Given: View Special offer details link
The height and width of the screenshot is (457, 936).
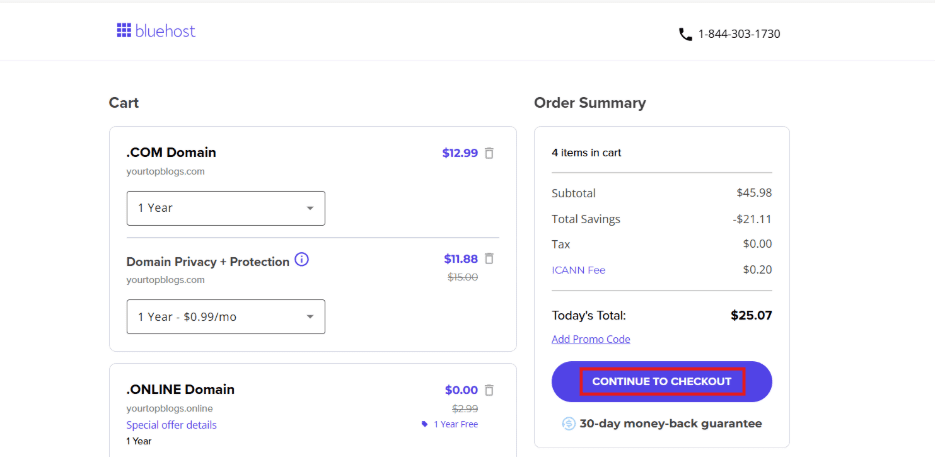Looking at the screenshot, I should 171,425.
